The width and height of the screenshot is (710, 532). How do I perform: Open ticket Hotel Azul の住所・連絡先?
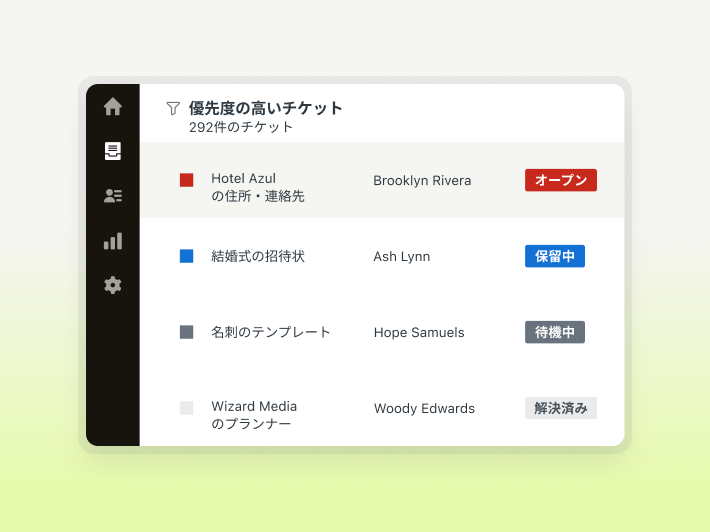tap(258, 187)
